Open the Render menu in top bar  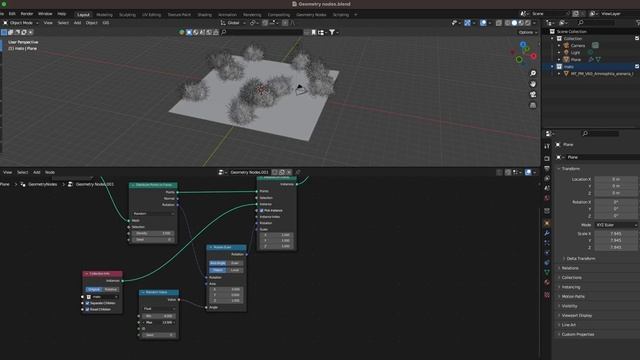pyautogui.click(x=27, y=14)
